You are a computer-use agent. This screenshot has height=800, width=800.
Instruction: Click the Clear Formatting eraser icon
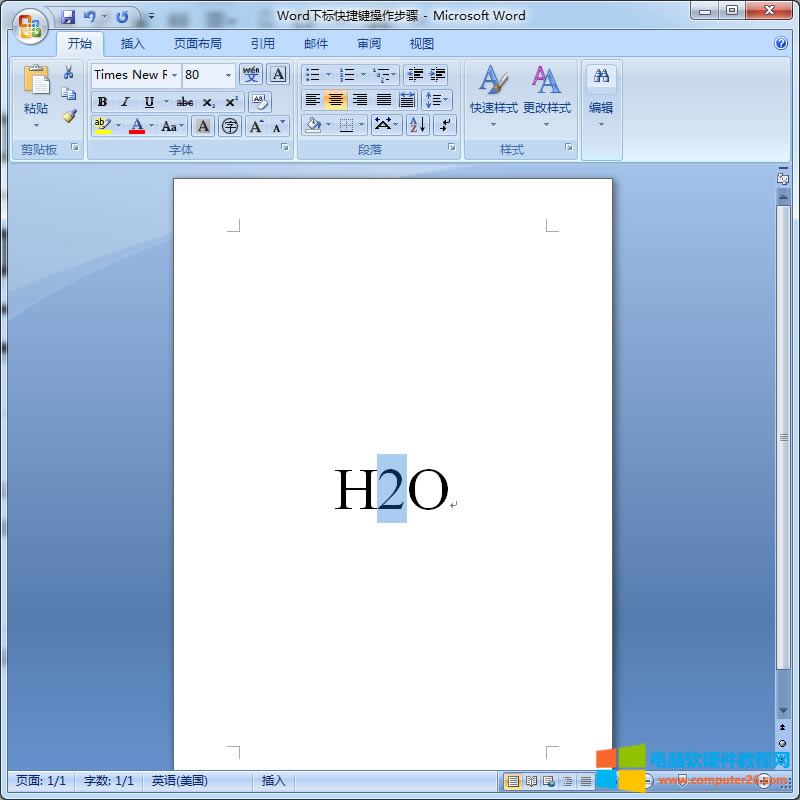(259, 102)
